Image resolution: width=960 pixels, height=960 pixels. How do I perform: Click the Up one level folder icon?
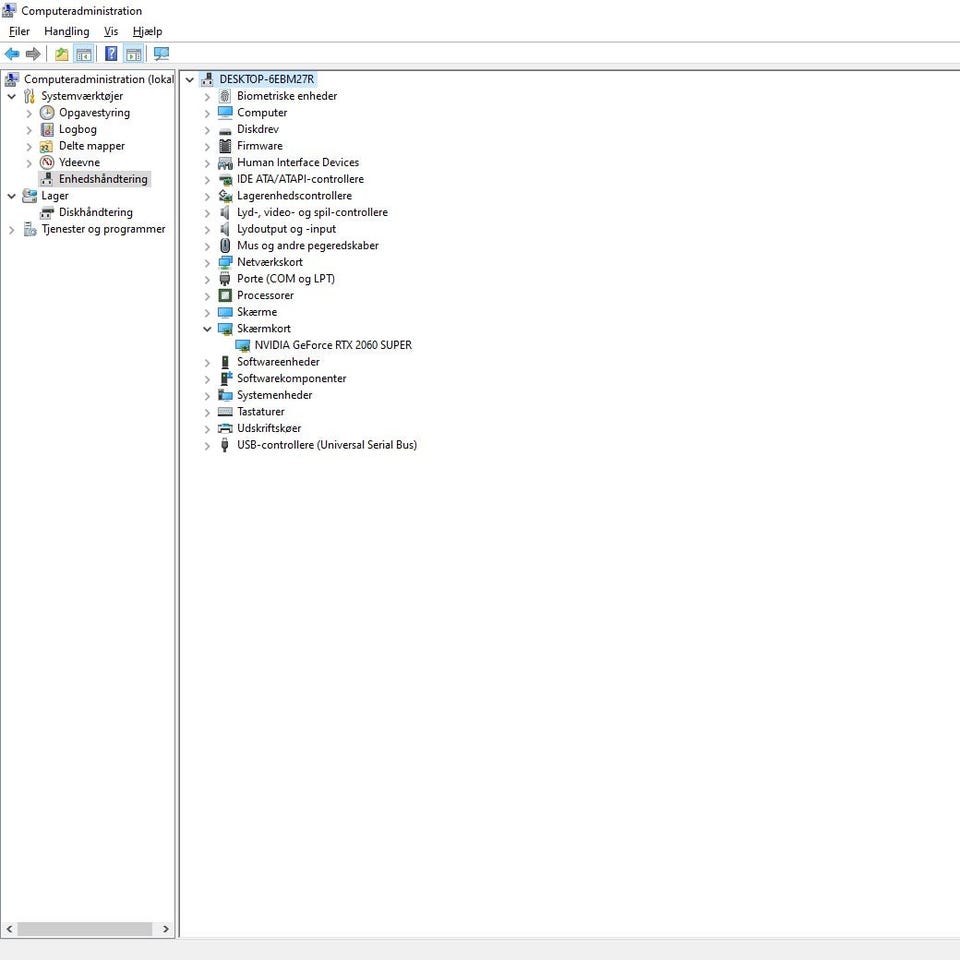61,54
